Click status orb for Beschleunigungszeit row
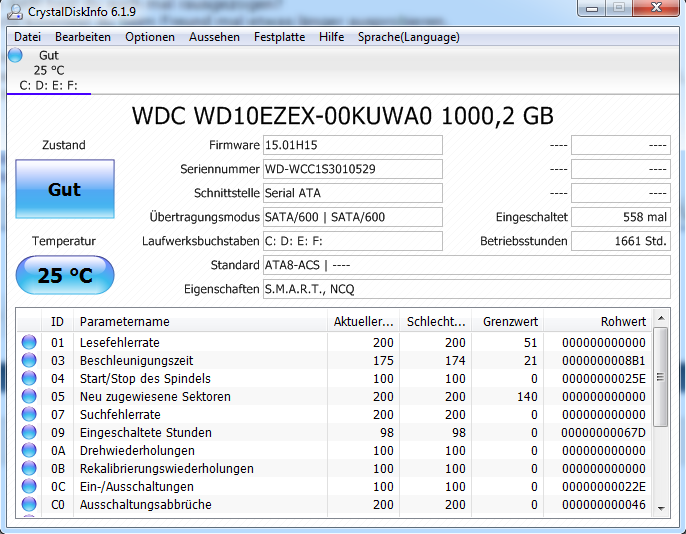The width and height of the screenshot is (686, 534). point(29,360)
